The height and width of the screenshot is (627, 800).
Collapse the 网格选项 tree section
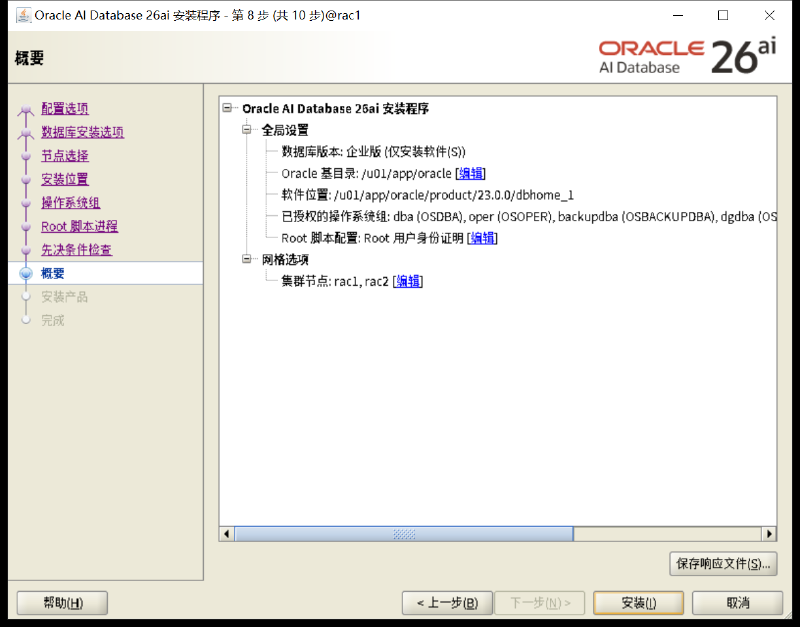click(x=247, y=259)
